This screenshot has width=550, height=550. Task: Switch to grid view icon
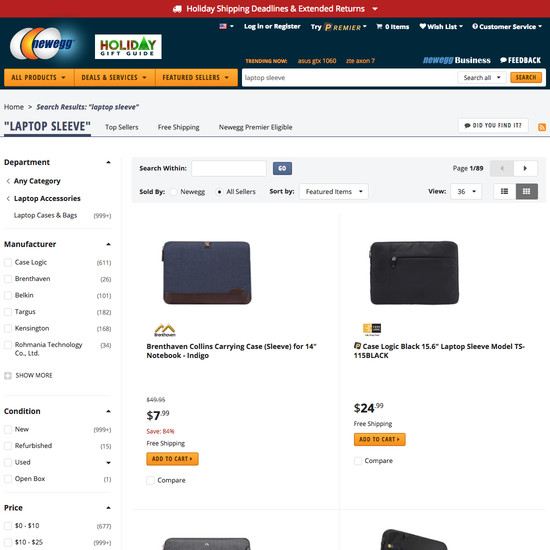526,192
